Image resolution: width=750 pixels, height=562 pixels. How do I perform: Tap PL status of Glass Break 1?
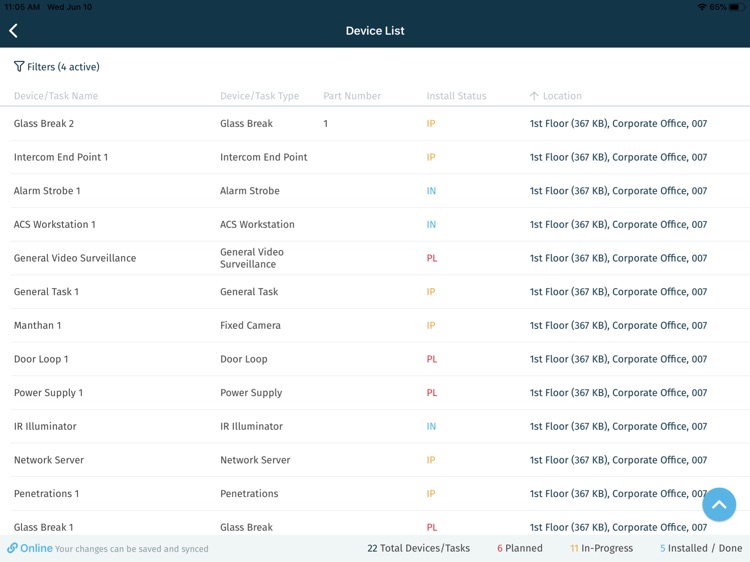point(432,527)
